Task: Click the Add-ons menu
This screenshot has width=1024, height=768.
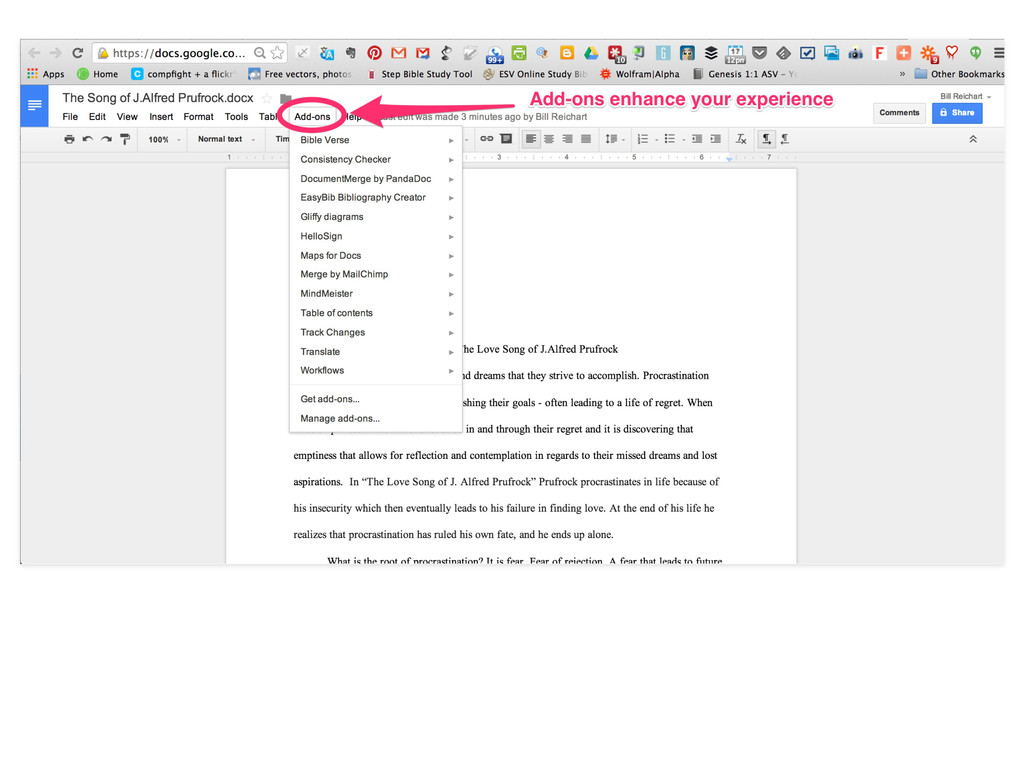Action: click(x=312, y=117)
